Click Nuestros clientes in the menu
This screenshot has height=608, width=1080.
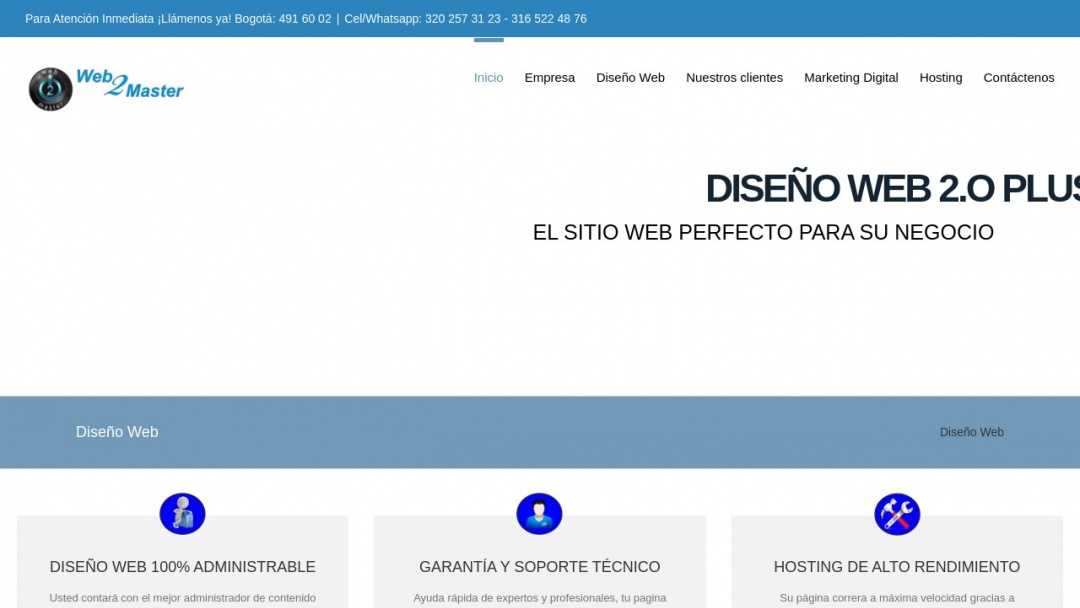[734, 77]
